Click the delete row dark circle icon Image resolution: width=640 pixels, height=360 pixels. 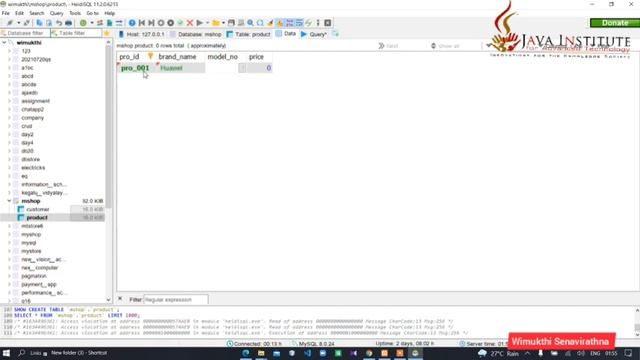pyautogui.click(x=171, y=23)
